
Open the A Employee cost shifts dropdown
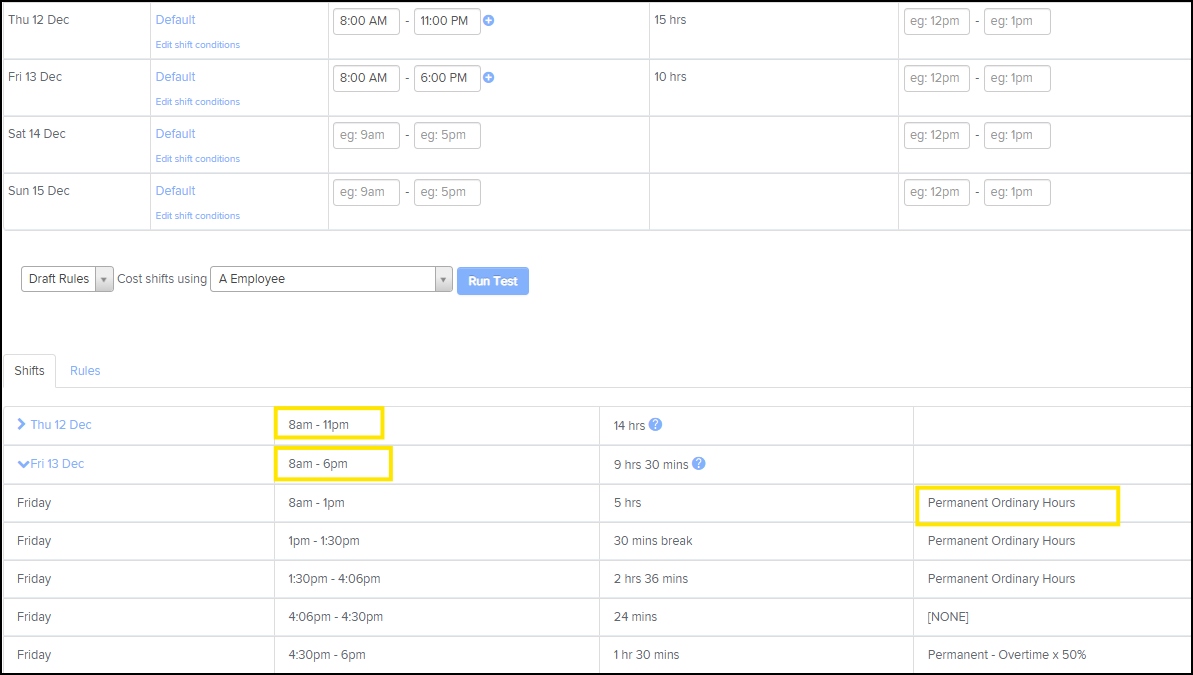point(331,279)
